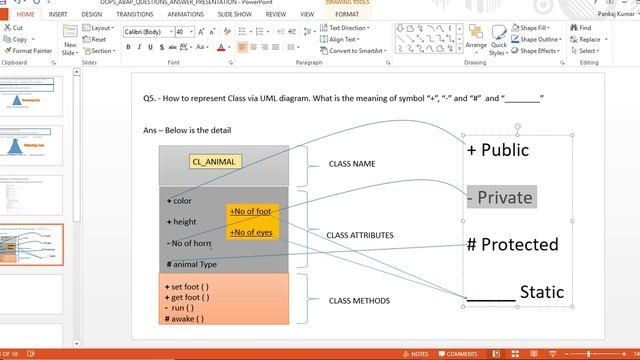Decrease list indent level
640x360 pixels.
point(281,32)
